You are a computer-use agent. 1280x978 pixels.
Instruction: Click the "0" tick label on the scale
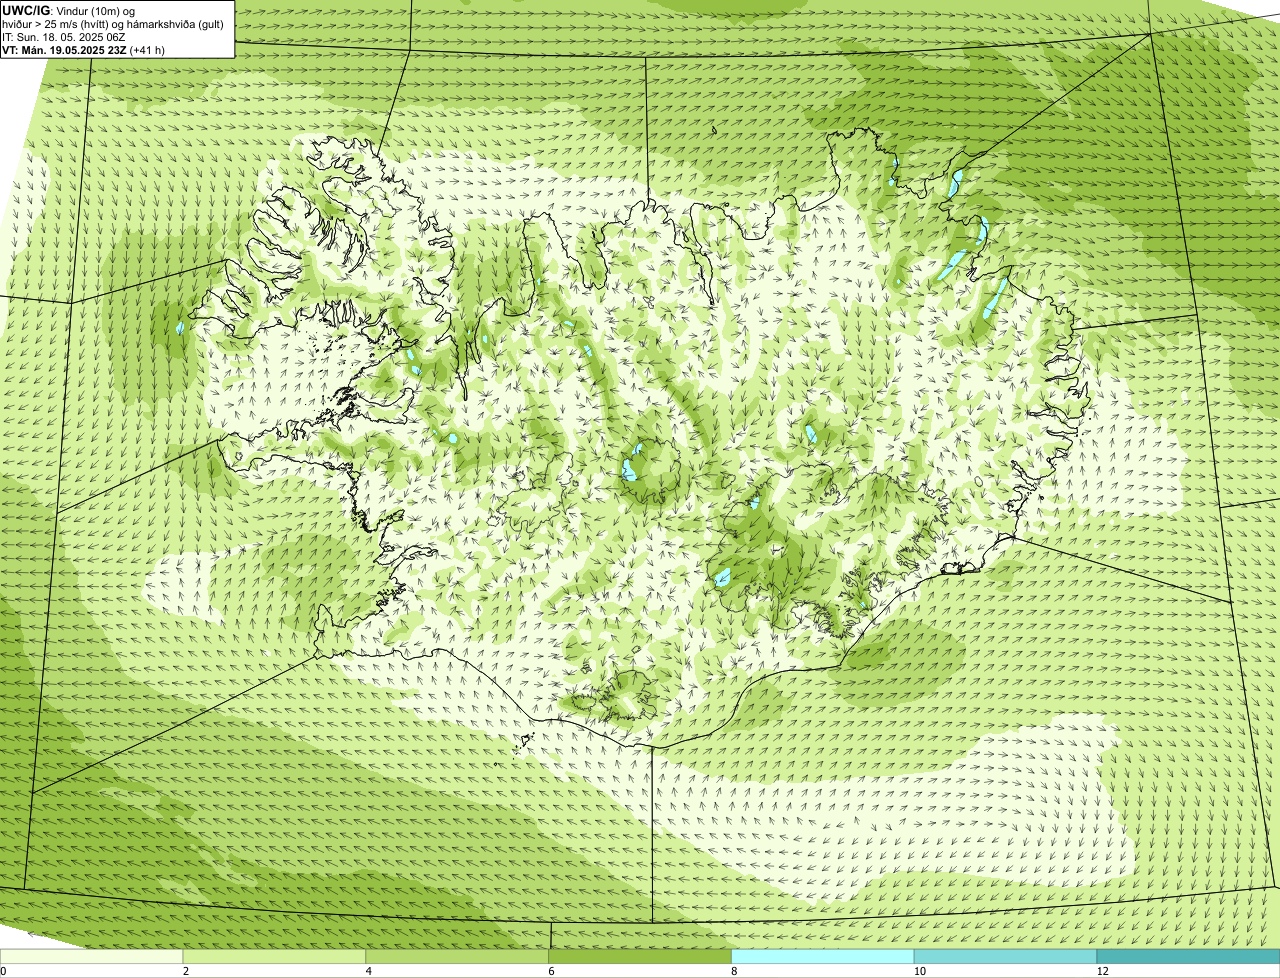click(3, 971)
